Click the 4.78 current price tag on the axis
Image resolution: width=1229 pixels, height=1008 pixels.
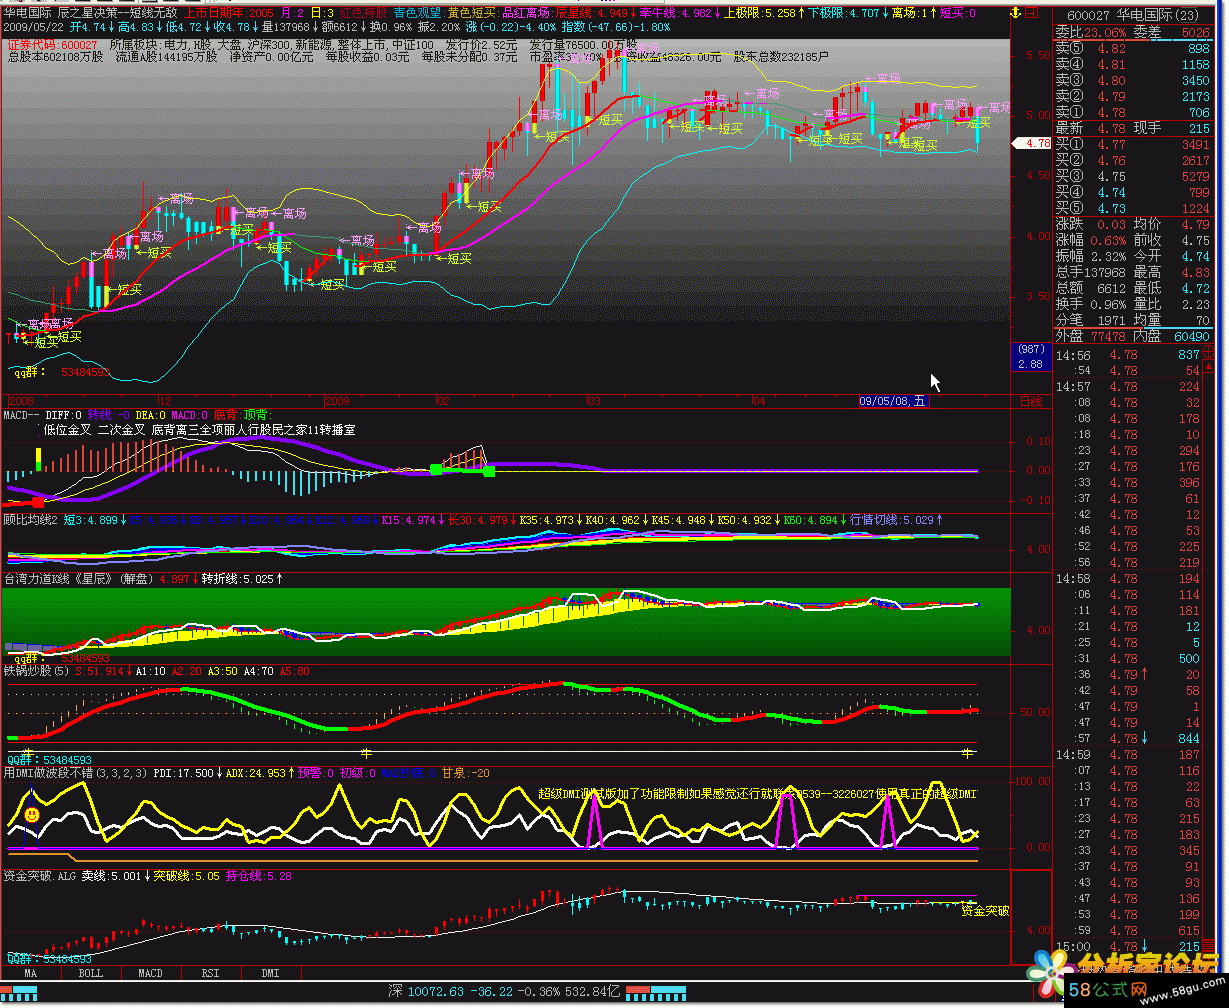pos(1033,144)
